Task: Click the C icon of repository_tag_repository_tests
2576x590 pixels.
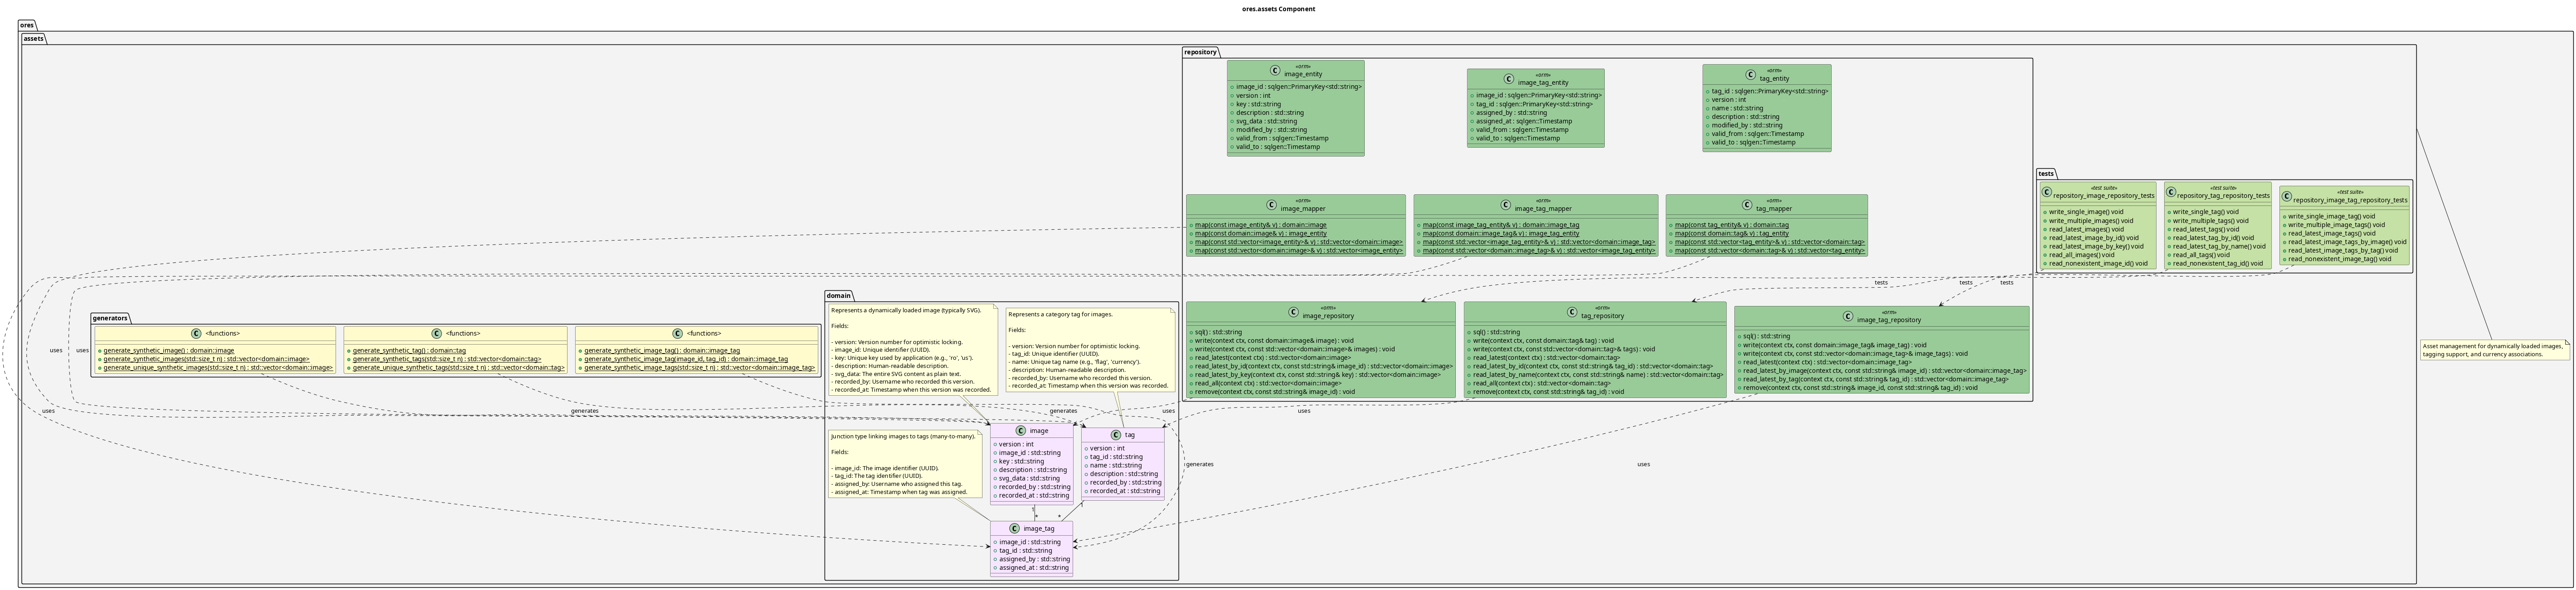Action: 2170,192
